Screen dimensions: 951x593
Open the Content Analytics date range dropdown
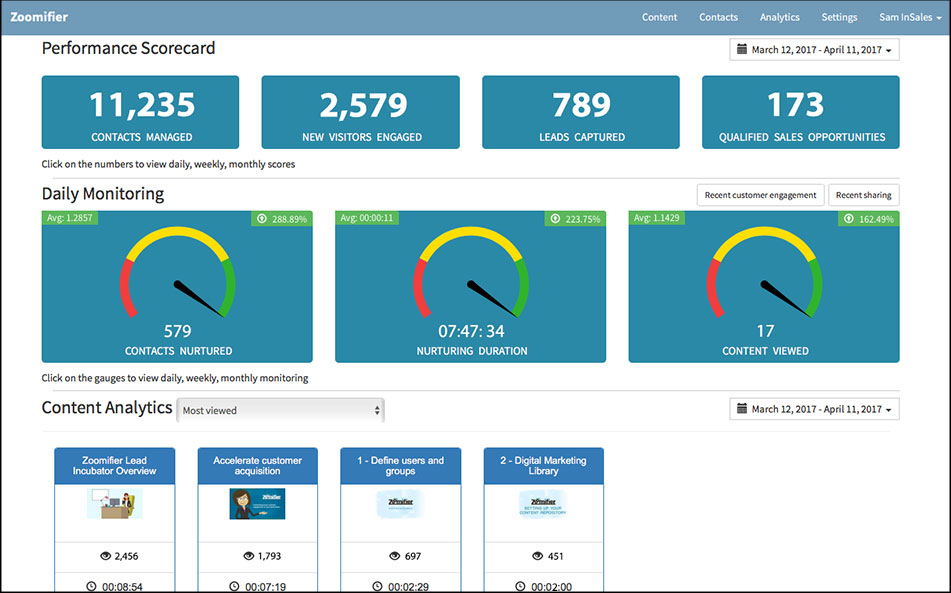(x=814, y=409)
